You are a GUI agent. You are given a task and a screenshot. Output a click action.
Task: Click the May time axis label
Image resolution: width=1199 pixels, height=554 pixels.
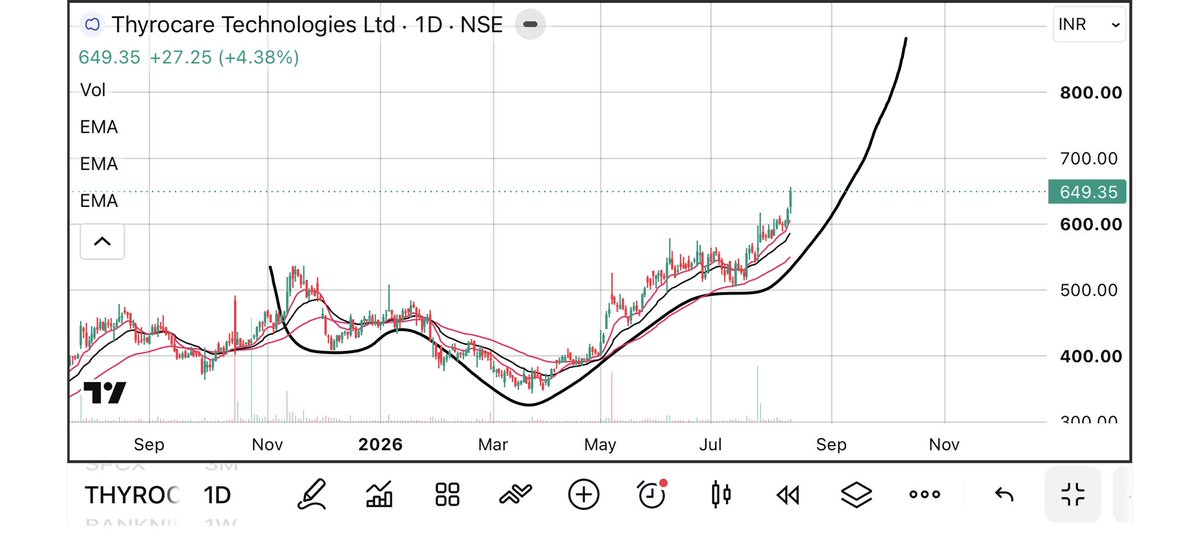pyautogui.click(x=600, y=445)
